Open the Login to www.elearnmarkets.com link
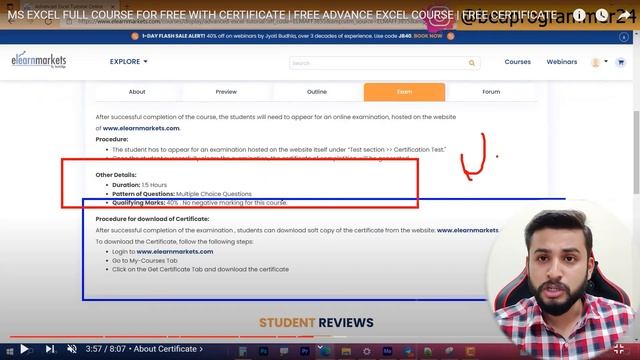 175,251
